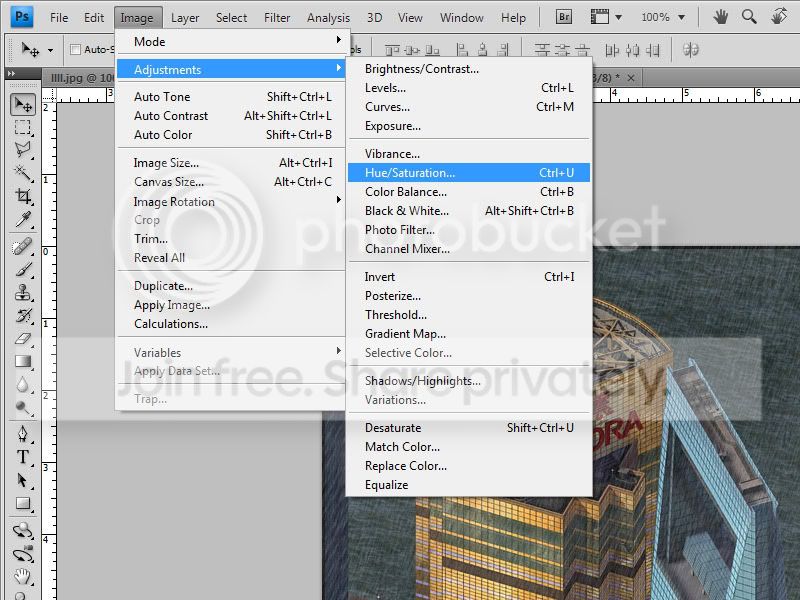Select the Eyedropper tool

tap(23, 219)
